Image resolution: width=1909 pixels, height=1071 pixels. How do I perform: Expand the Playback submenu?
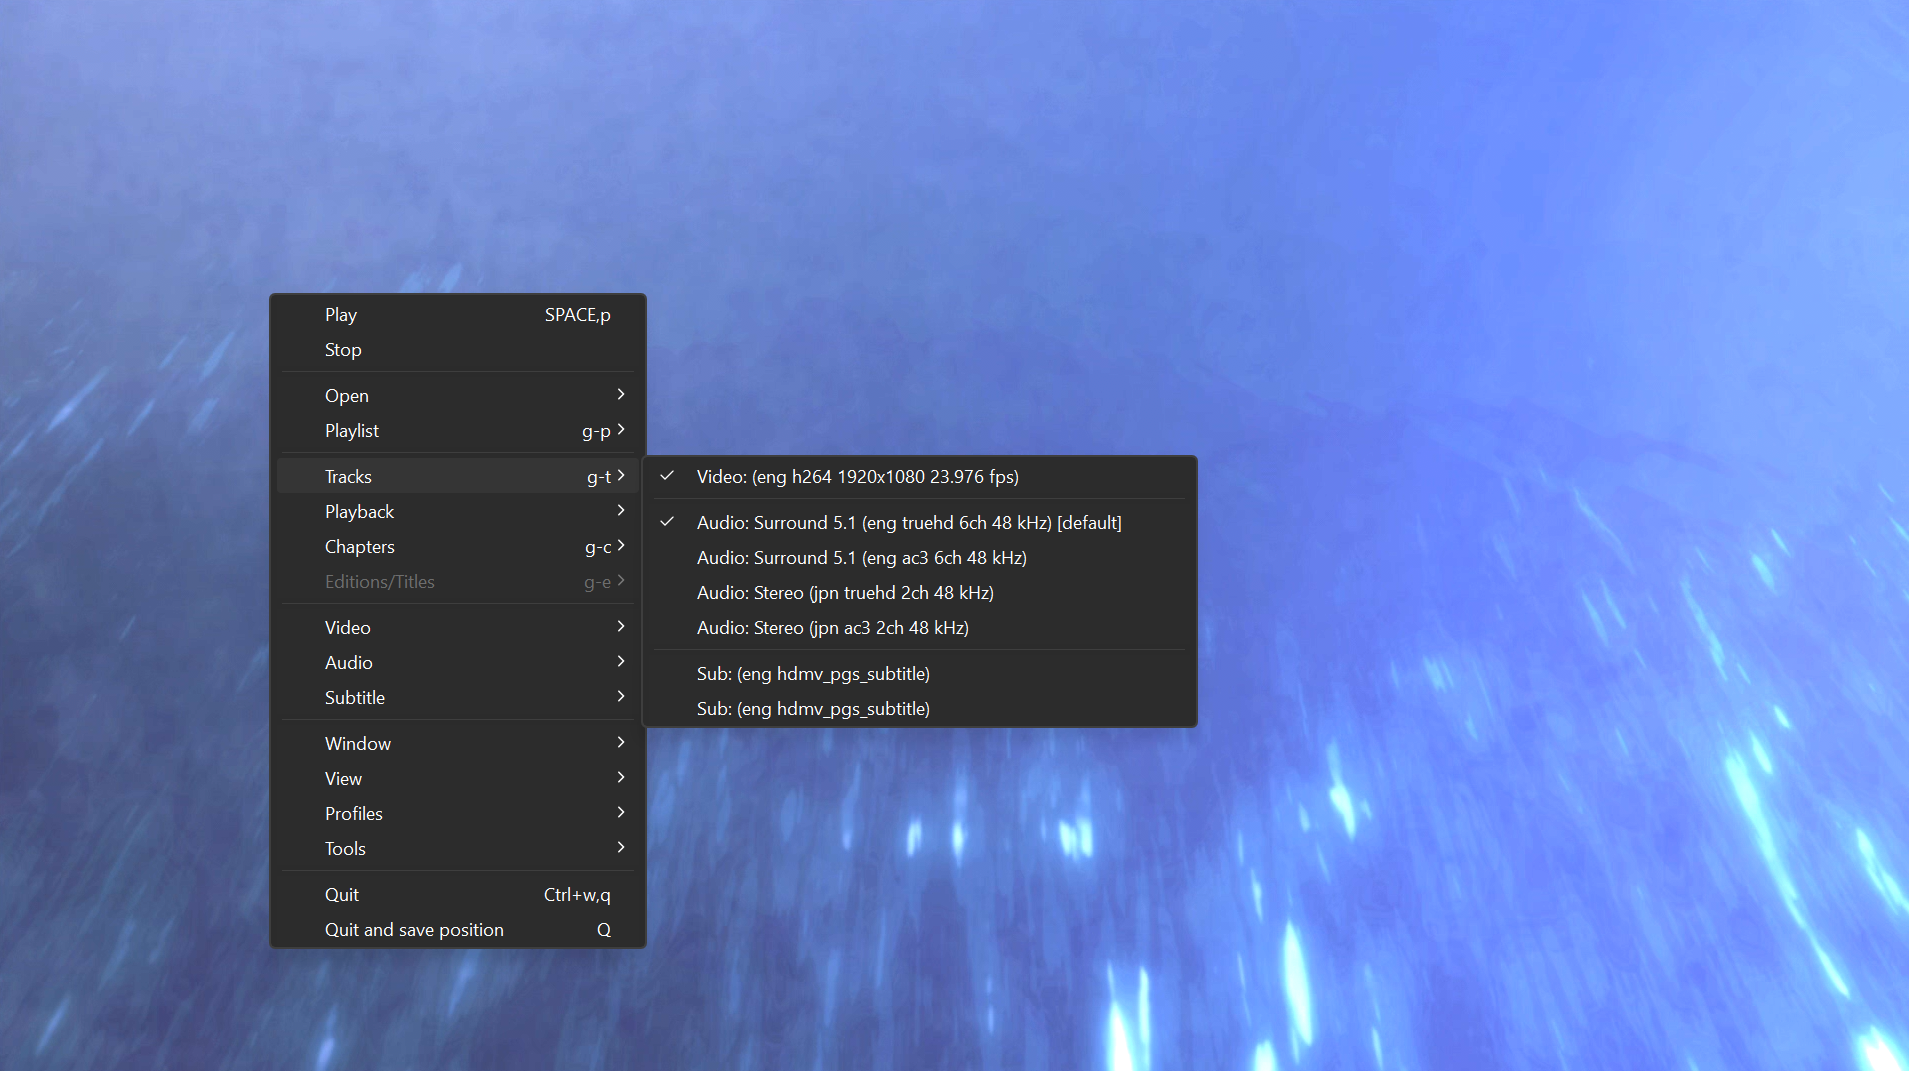pos(458,512)
